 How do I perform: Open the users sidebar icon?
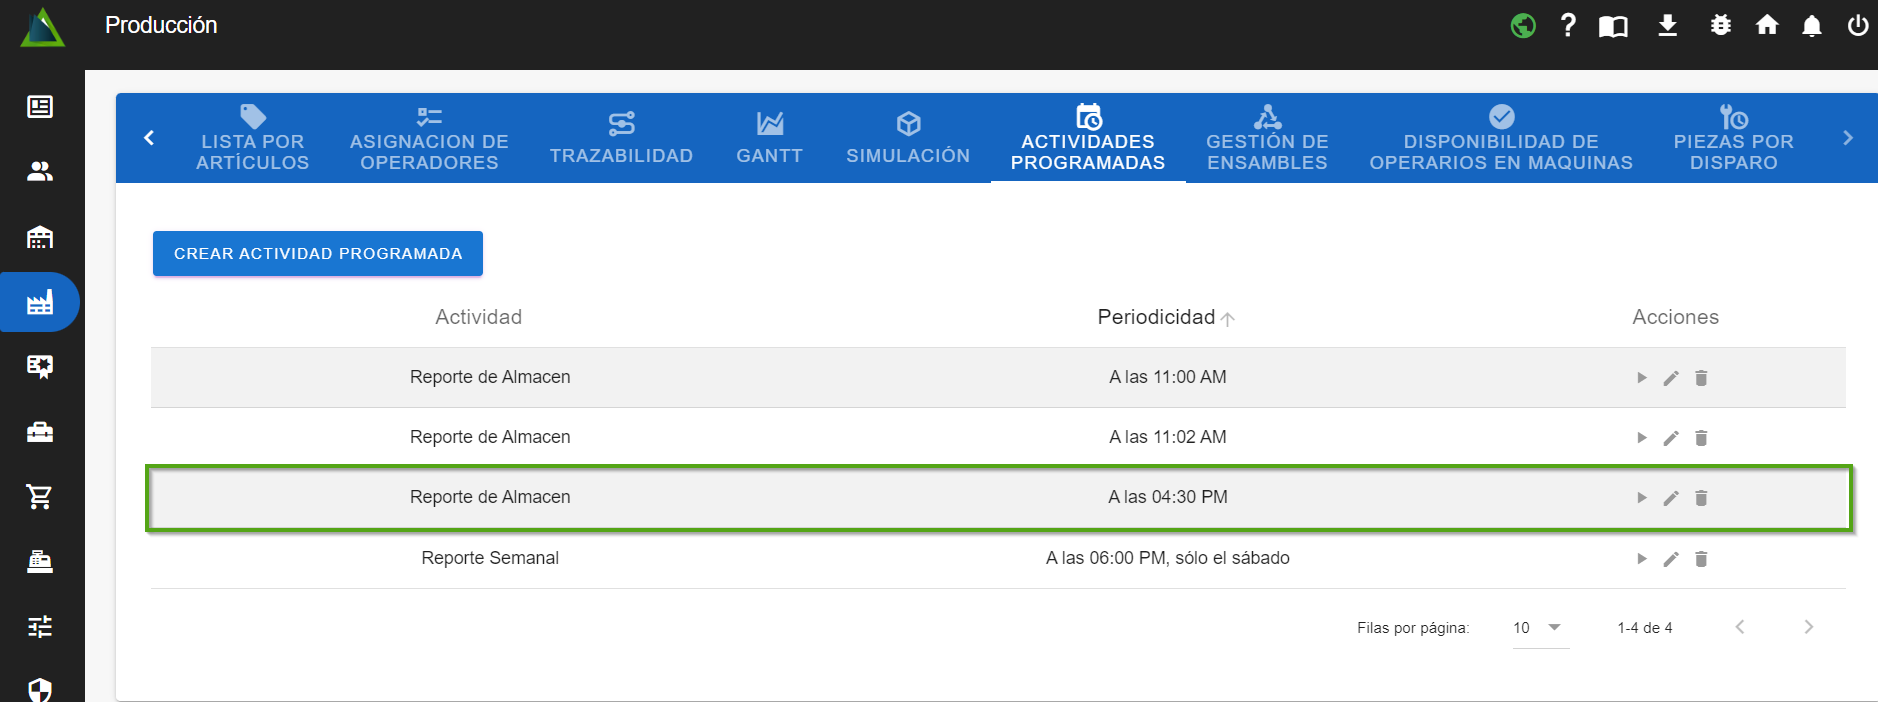point(40,171)
